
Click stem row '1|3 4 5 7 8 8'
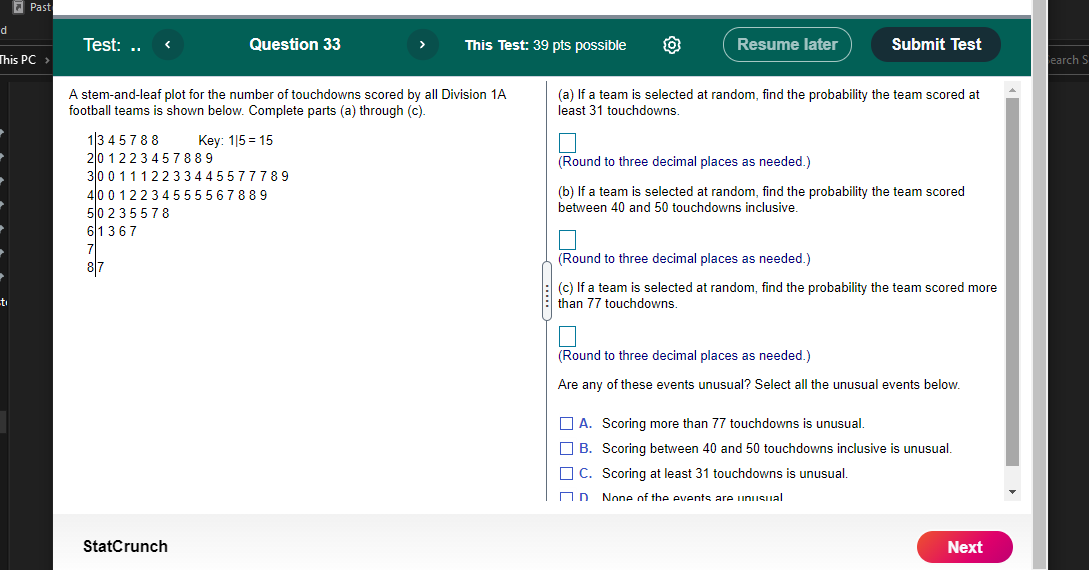point(123,141)
